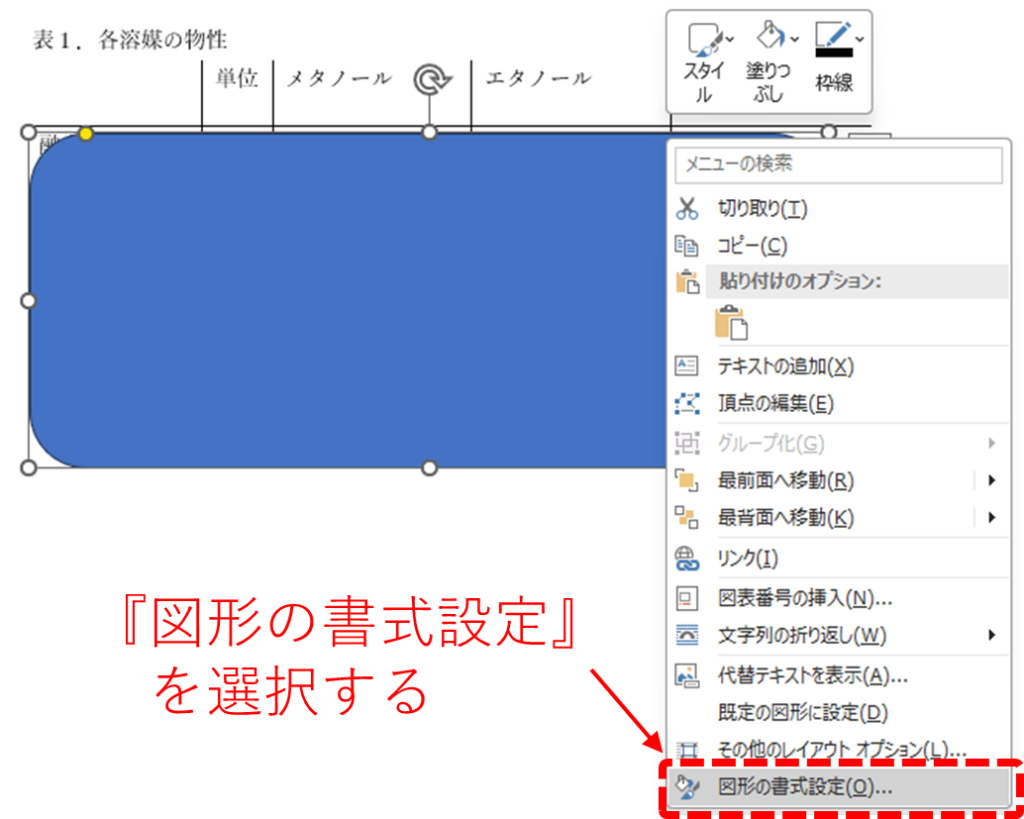Select Format Shape (図形の書式設定) menu item
Screen dimensions: 1024x819
click(x=805, y=787)
